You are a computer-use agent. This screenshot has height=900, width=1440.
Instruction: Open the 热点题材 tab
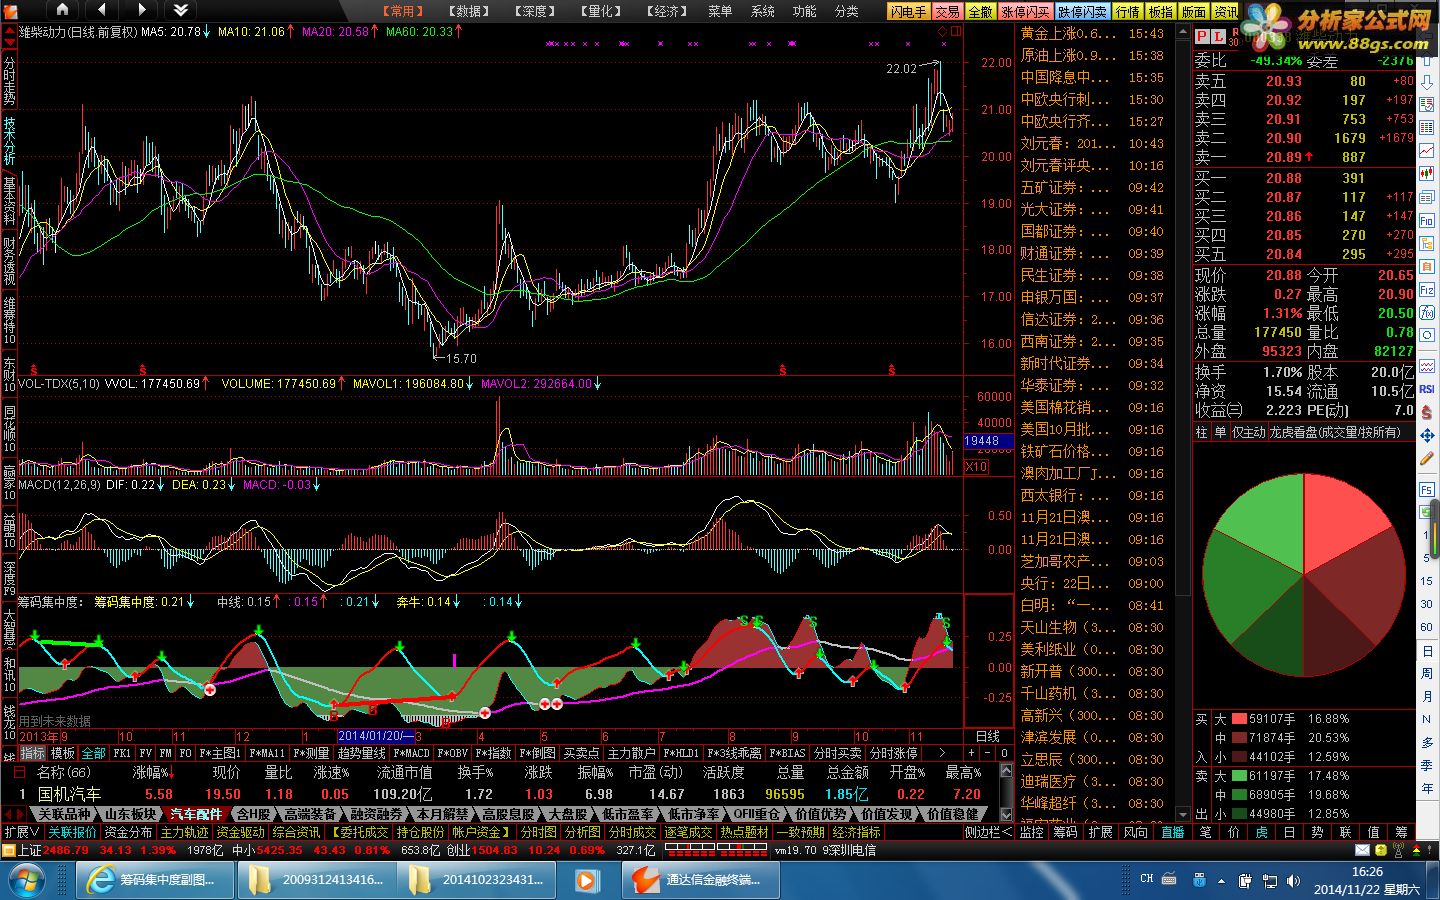tap(744, 832)
